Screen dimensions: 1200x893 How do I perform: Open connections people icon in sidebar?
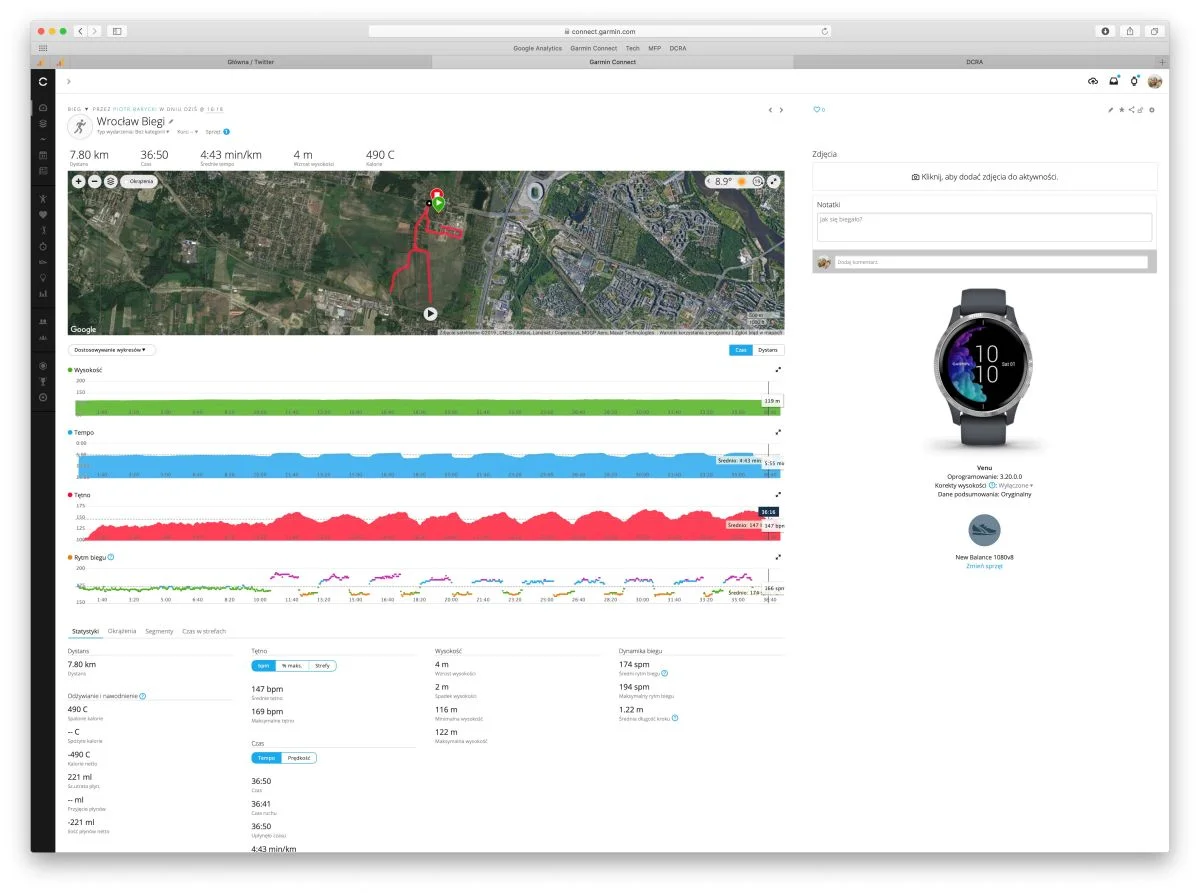(43, 321)
